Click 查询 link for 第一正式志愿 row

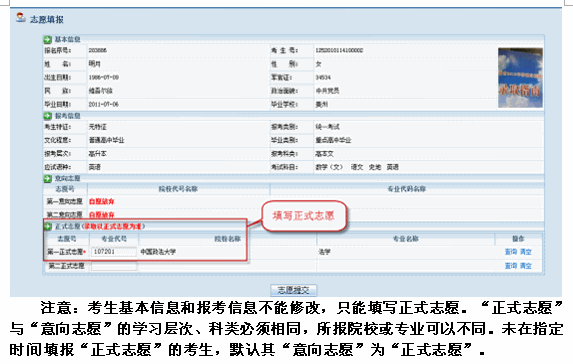pyautogui.click(x=511, y=252)
